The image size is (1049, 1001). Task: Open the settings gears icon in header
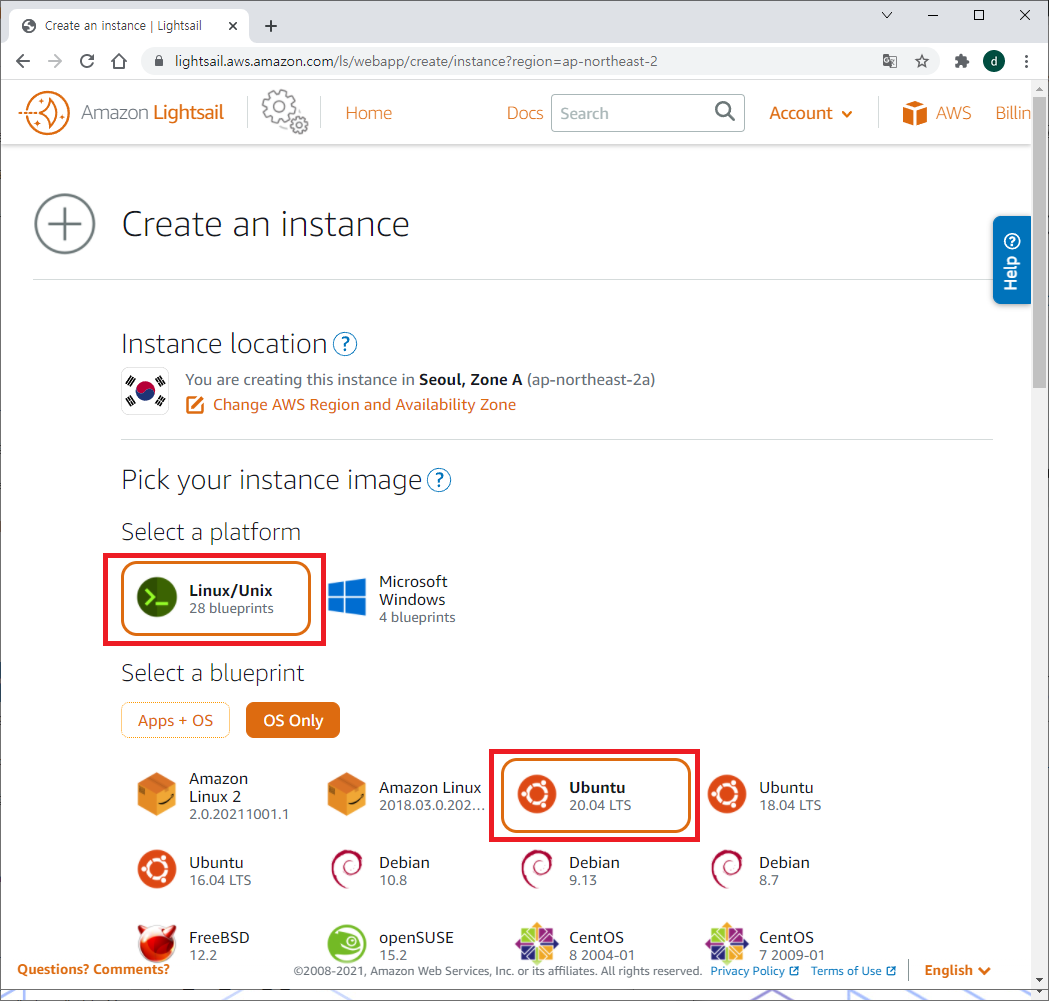tap(284, 112)
